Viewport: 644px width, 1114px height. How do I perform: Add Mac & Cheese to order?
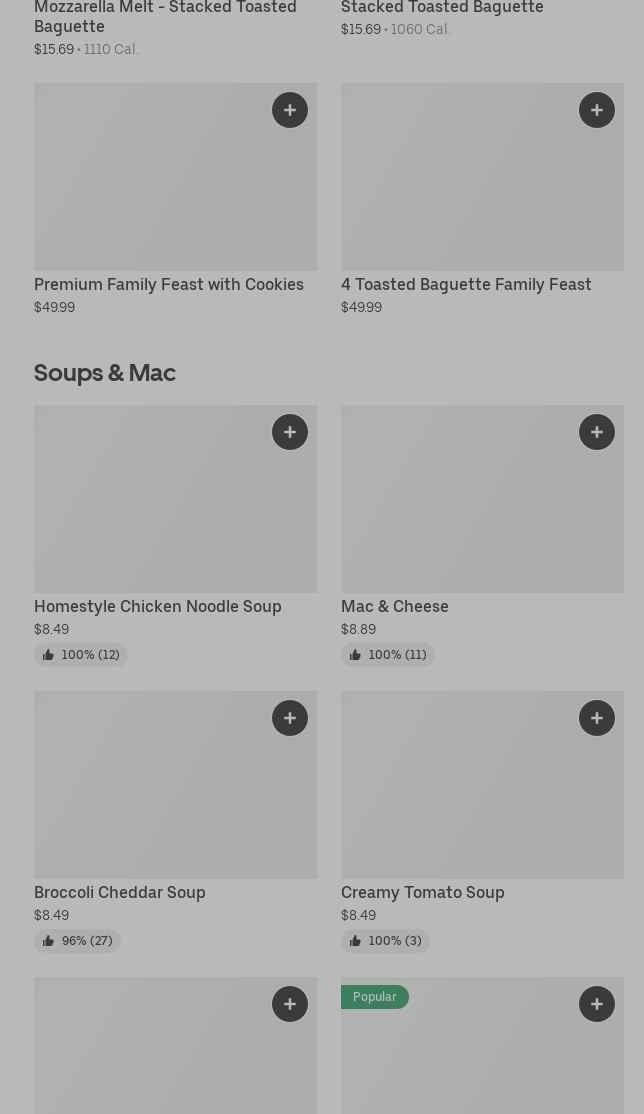(x=597, y=432)
